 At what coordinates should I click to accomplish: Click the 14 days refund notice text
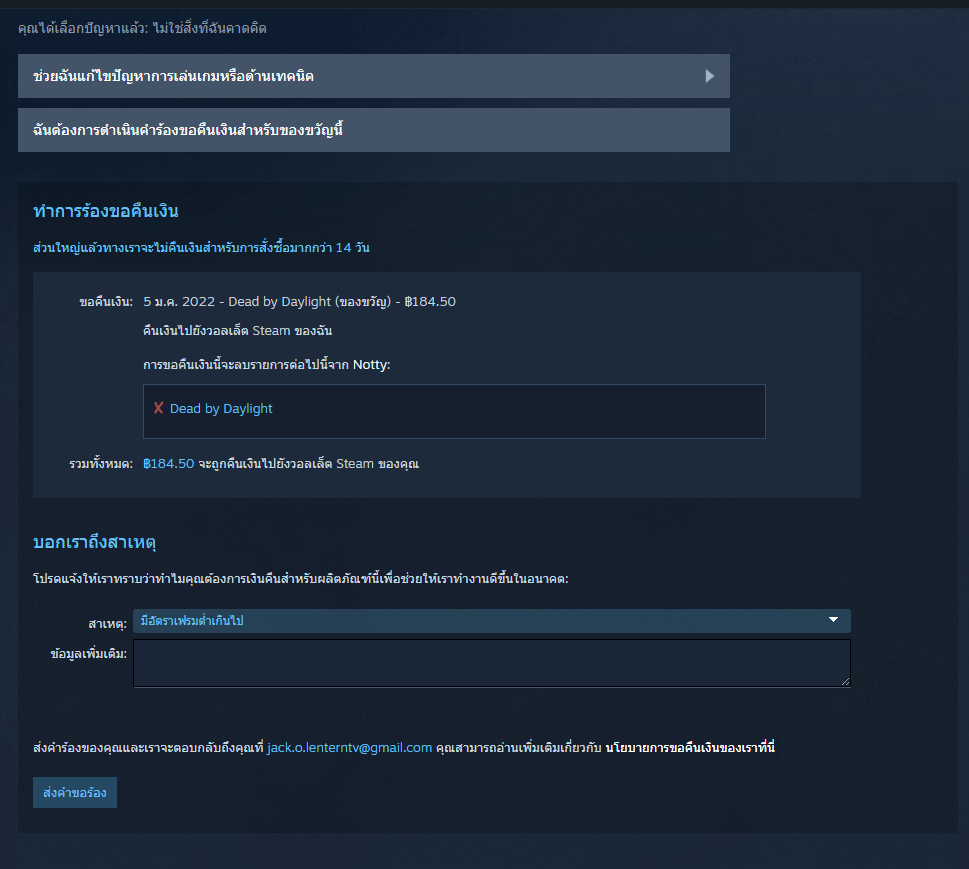click(201, 247)
